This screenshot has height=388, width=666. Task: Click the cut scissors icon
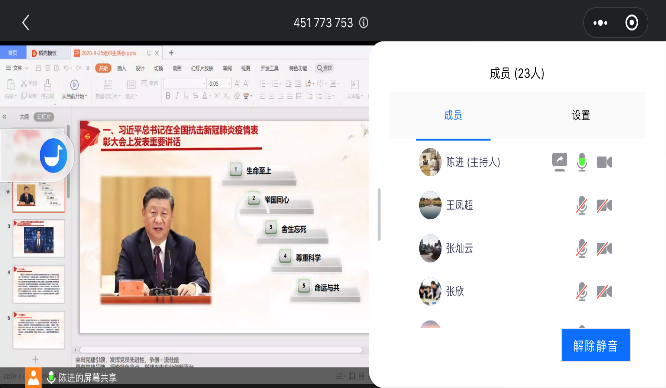click(24, 83)
